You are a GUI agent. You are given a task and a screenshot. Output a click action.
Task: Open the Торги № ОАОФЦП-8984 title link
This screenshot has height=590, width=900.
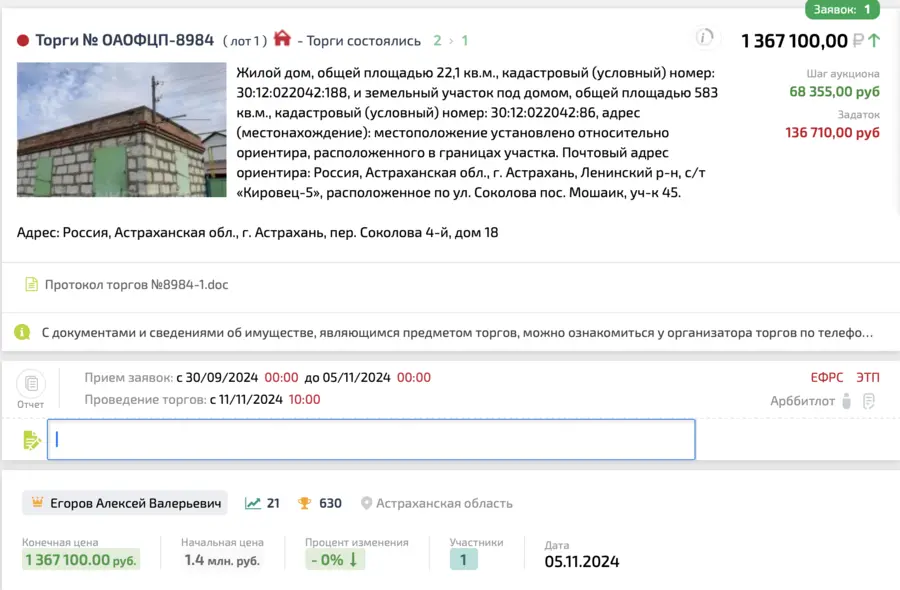125,40
